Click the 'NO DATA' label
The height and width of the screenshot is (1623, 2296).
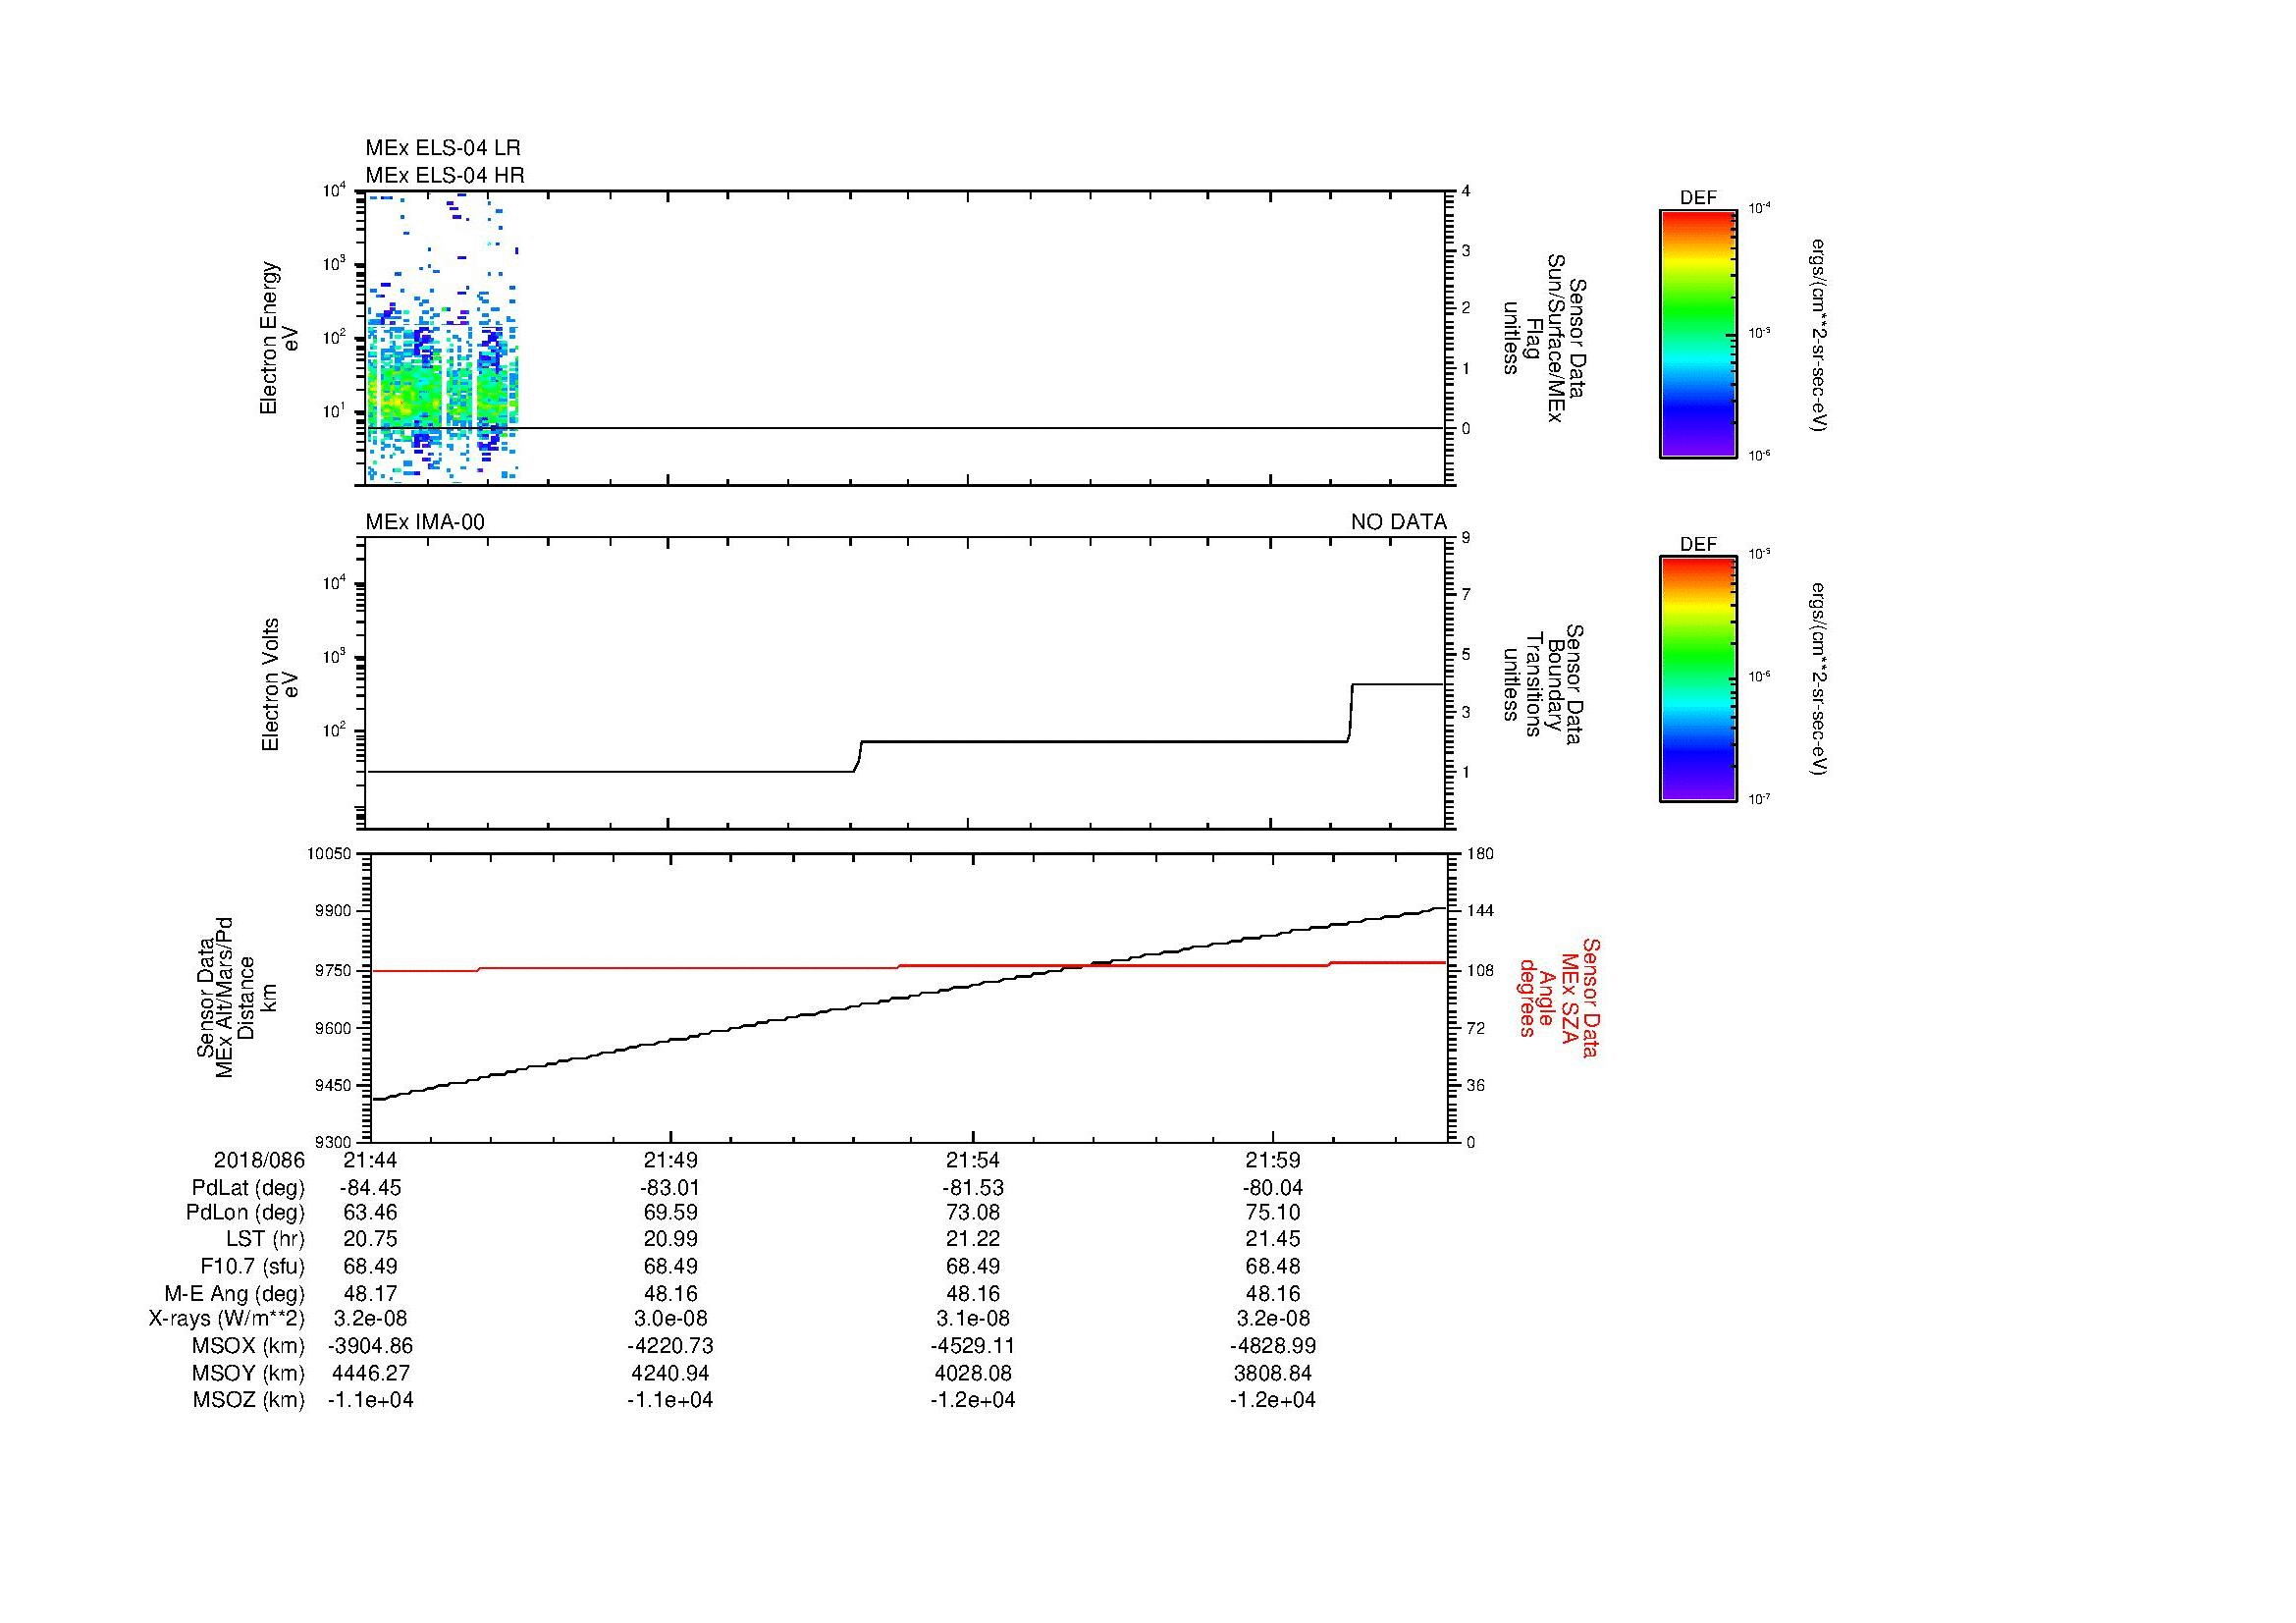(1398, 522)
